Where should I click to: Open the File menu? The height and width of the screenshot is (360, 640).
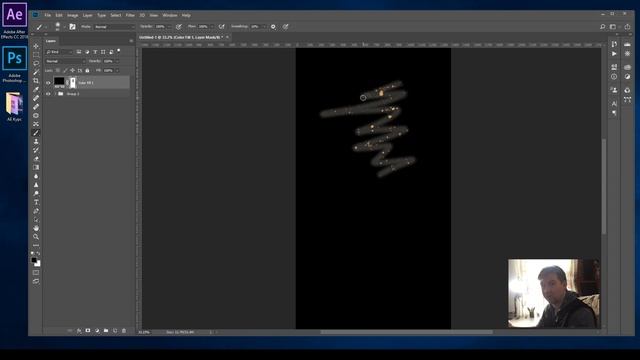(x=48, y=15)
